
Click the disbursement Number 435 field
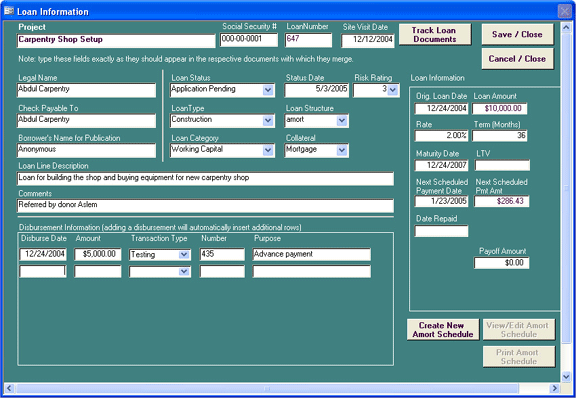[222, 254]
